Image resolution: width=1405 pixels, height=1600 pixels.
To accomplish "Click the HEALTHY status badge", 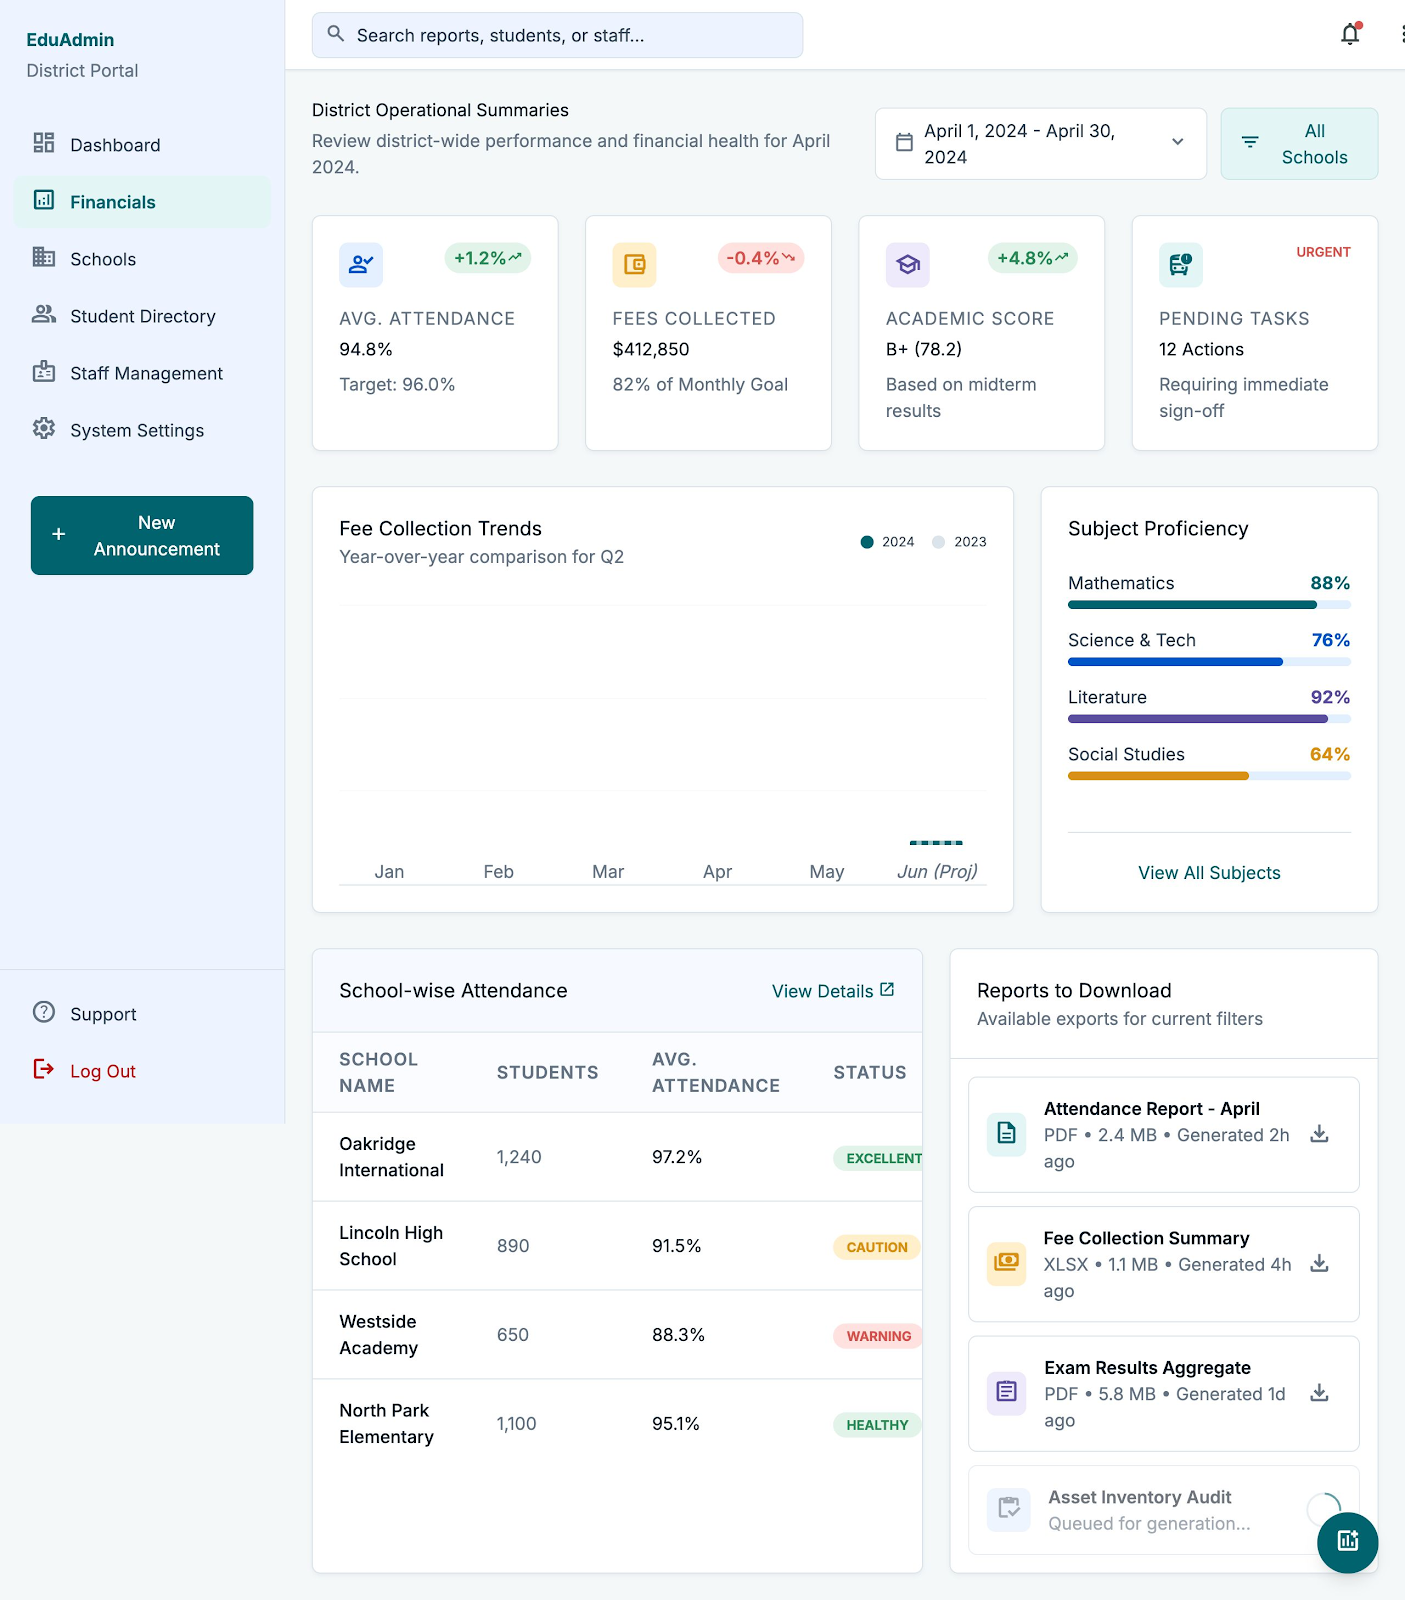I will (x=877, y=1425).
